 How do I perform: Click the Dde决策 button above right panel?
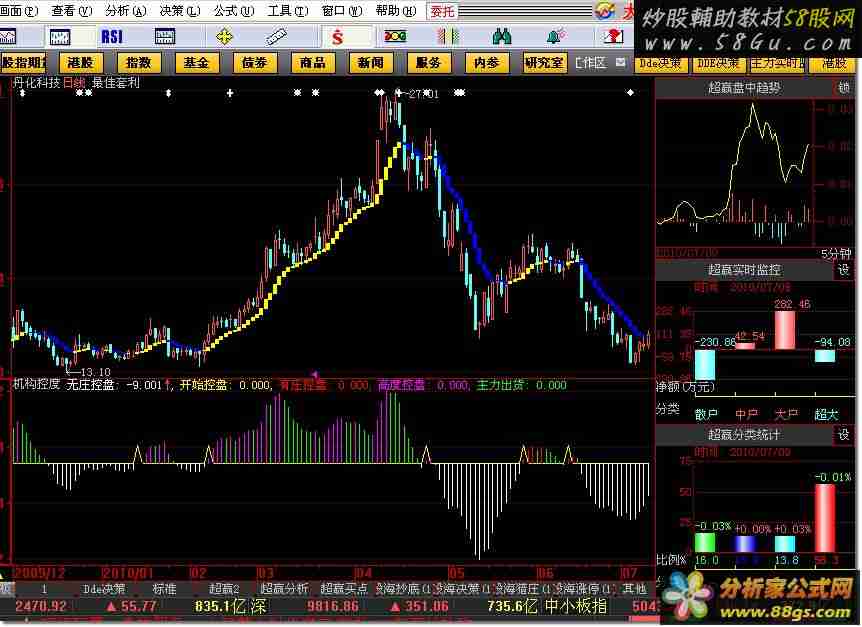[x=660, y=63]
